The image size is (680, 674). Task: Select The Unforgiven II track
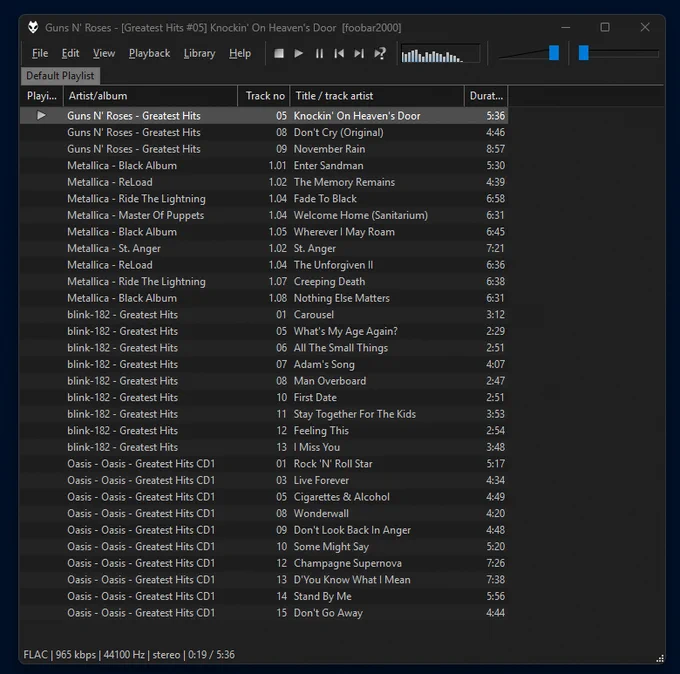click(x=264, y=265)
